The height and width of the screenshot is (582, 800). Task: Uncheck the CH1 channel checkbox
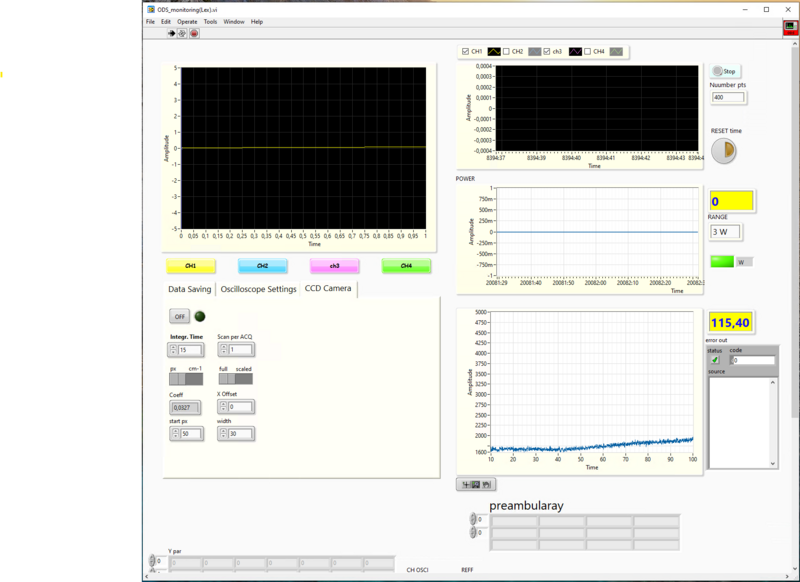(464, 51)
